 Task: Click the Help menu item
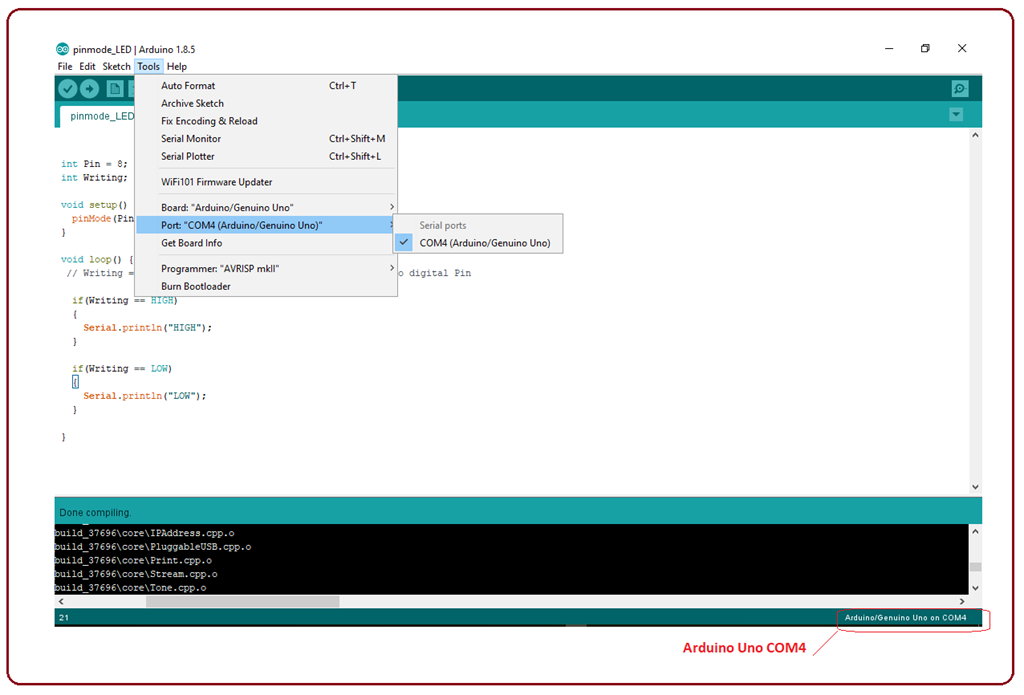coord(177,66)
